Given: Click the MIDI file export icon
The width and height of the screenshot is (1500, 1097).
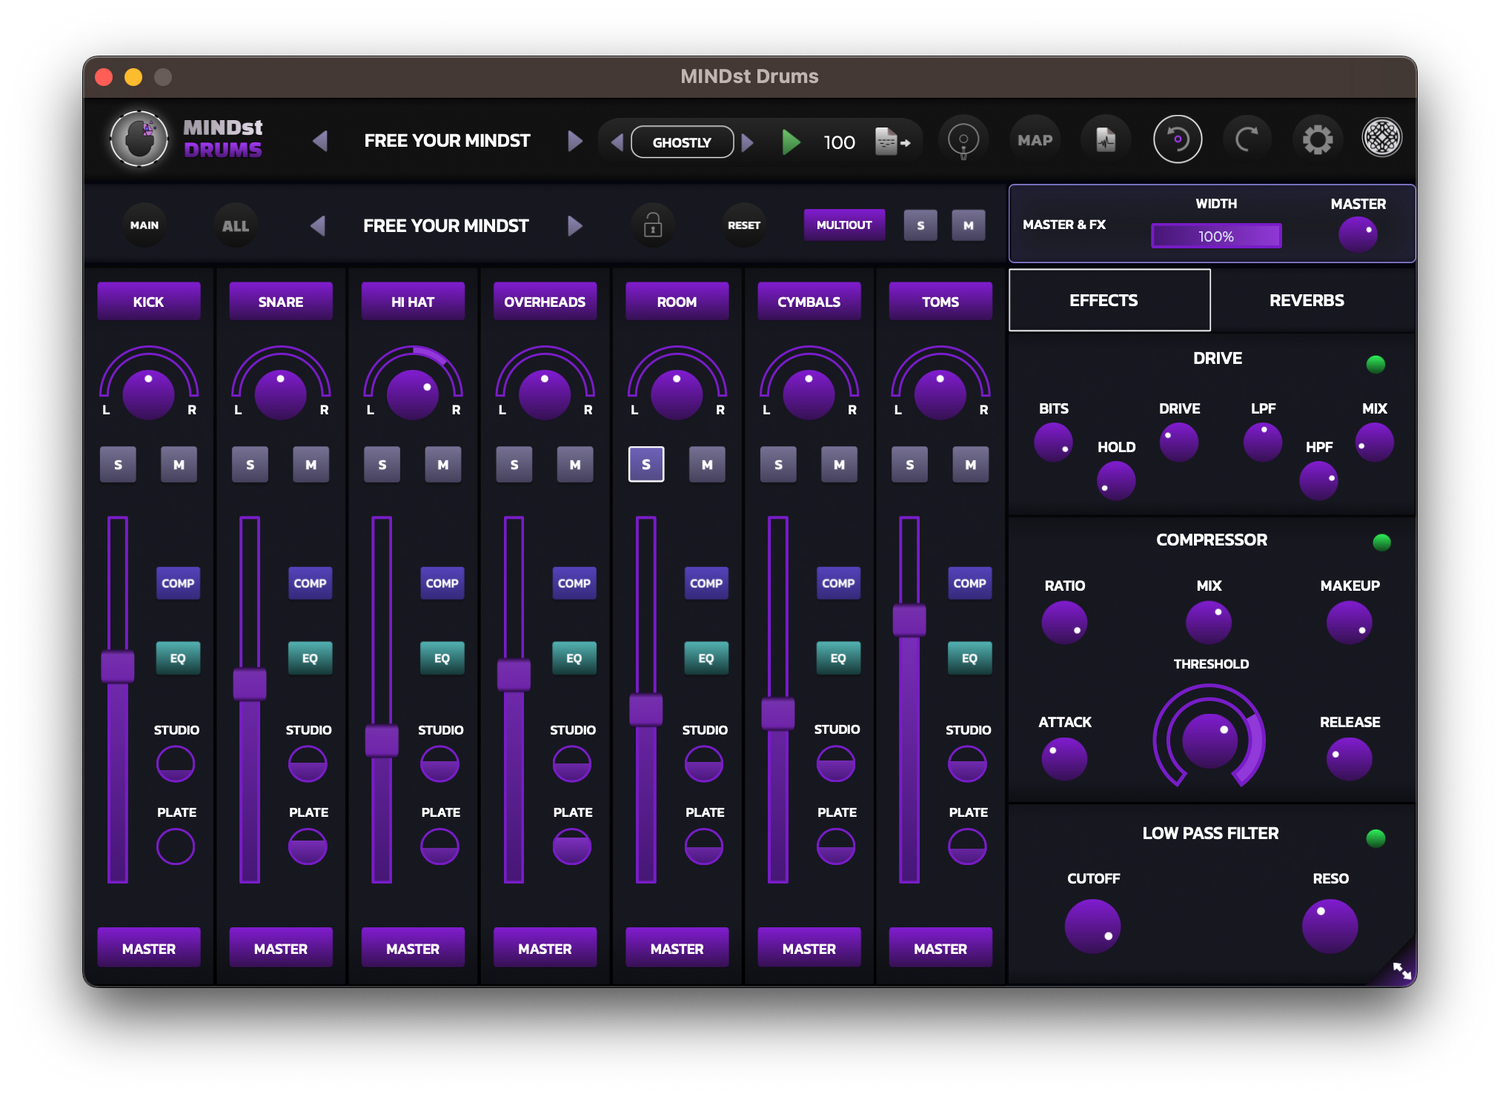Looking at the screenshot, I should tap(891, 142).
